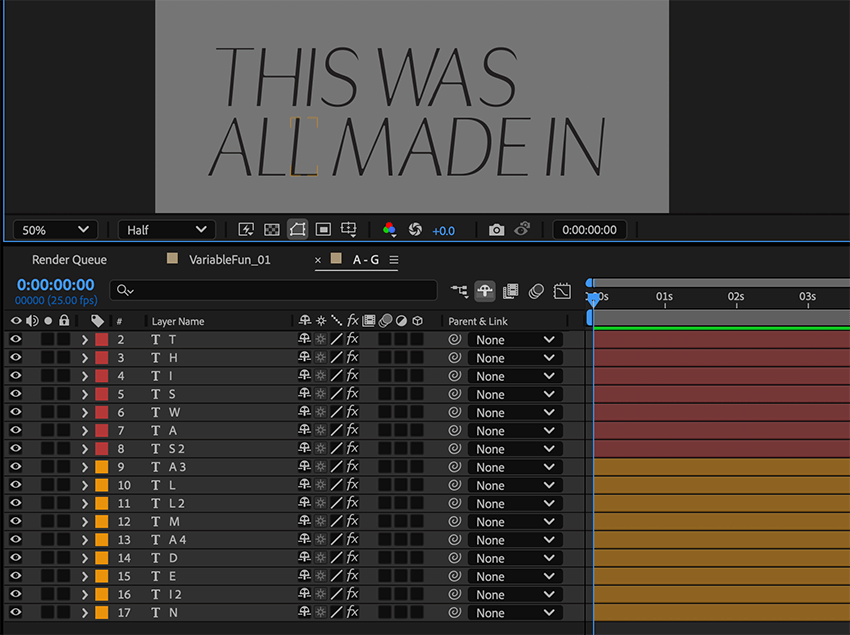
Task: Toggle the fx switch on layer T
Action: click(x=352, y=339)
